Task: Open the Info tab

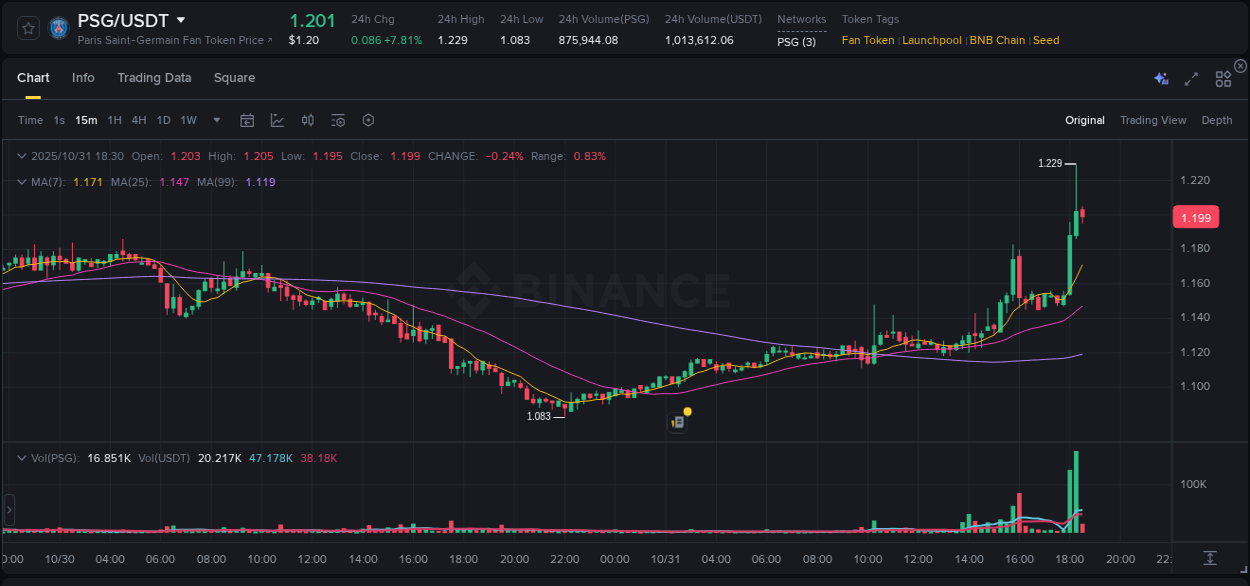Action: (83, 78)
